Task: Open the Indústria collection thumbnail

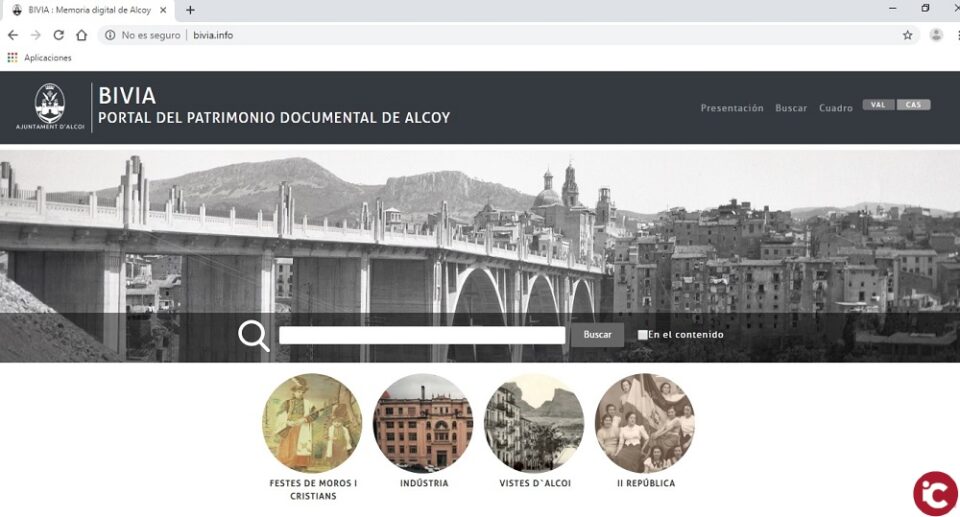Action: (423, 423)
